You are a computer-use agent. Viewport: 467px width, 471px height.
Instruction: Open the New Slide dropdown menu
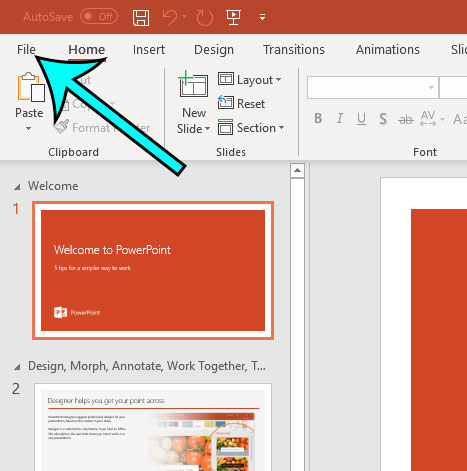(x=193, y=129)
